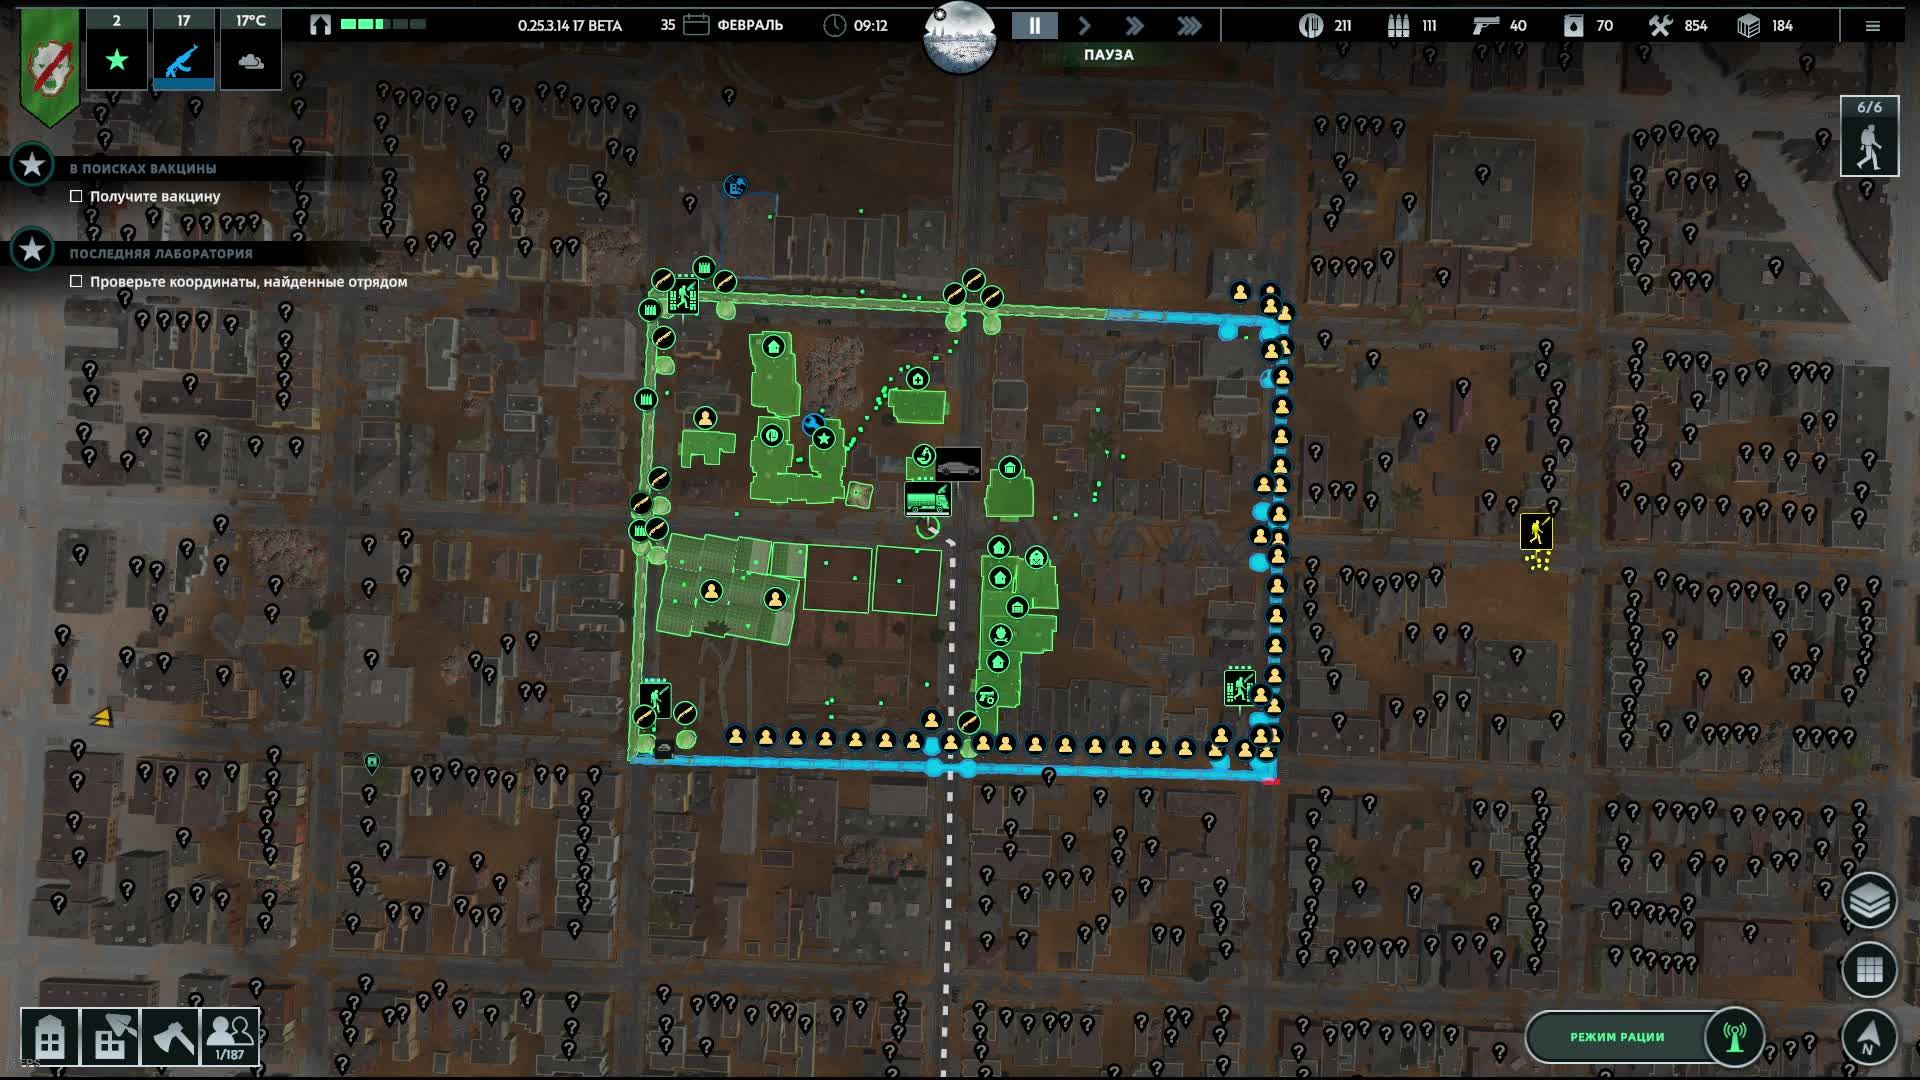Image resolution: width=1920 pixels, height=1080 pixels.
Task: Set fastest triple-arrow game speed
Action: click(1188, 26)
